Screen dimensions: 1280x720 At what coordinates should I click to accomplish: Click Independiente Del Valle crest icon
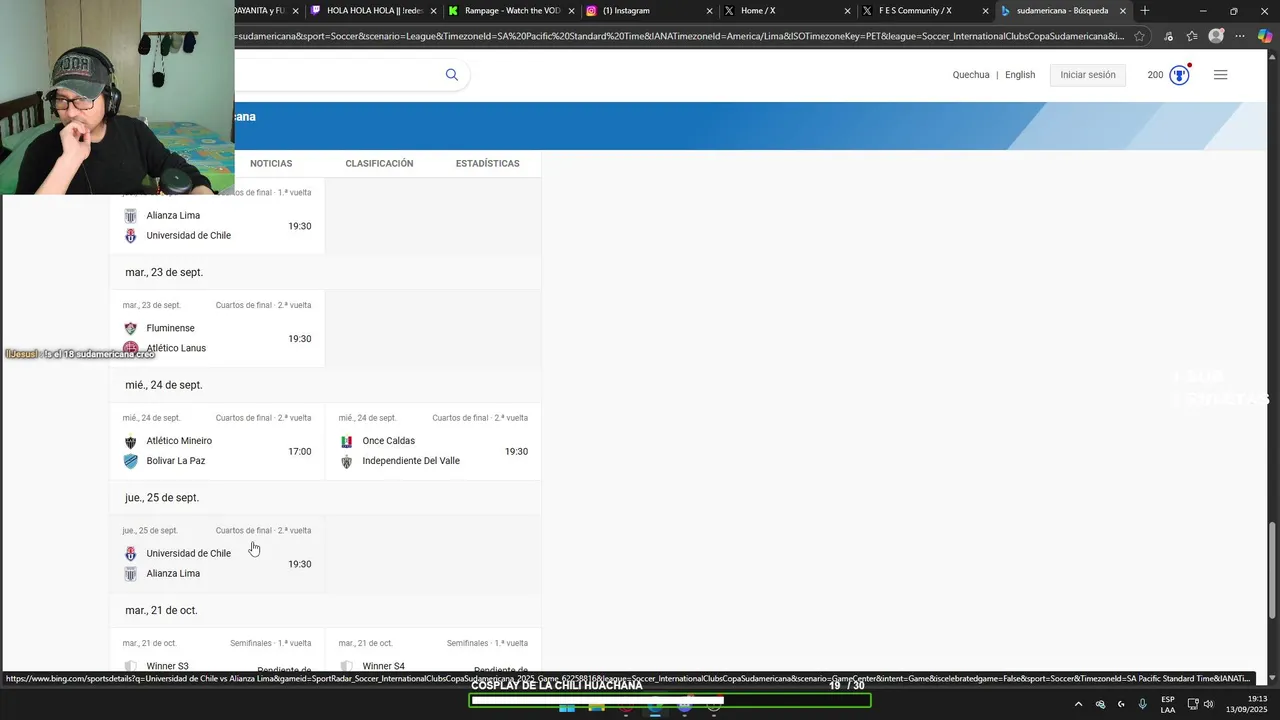(x=346, y=461)
